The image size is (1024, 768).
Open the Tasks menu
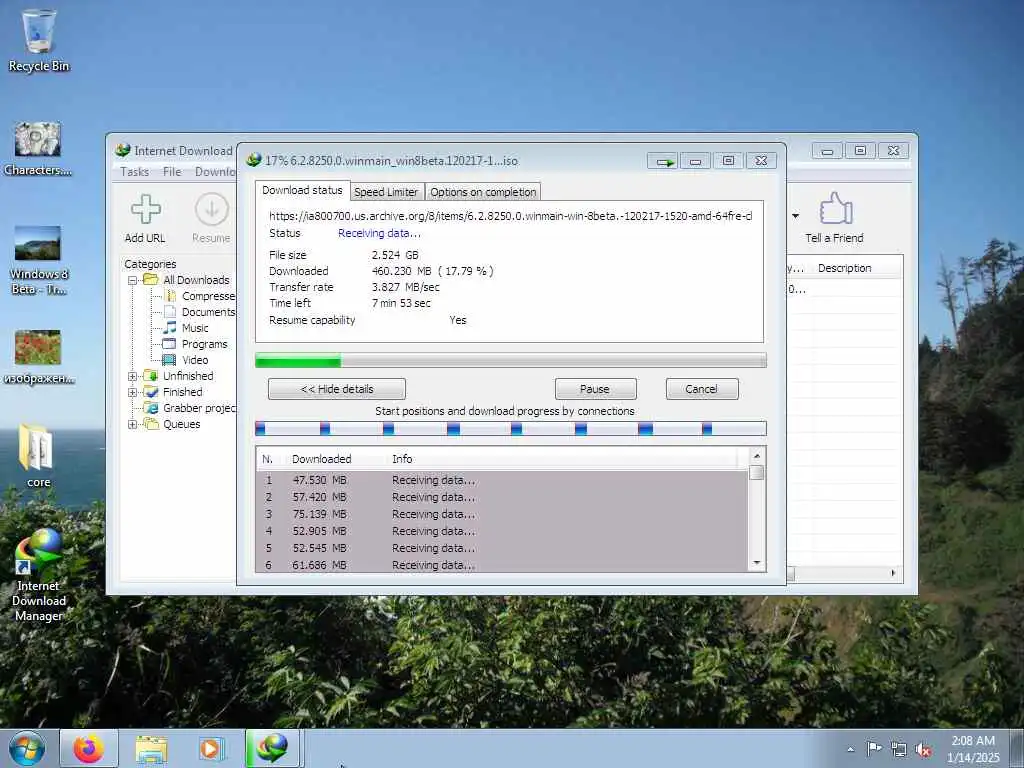click(x=135, y=172)
